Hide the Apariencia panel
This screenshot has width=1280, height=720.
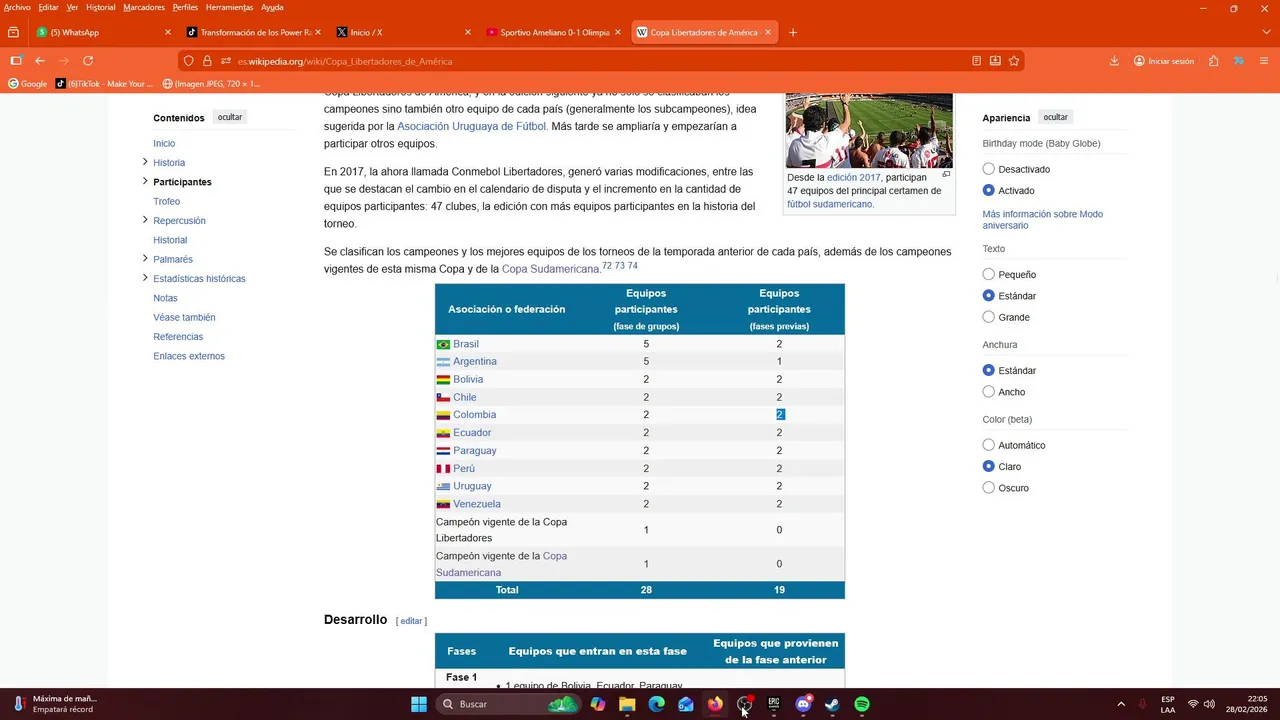point(1056,117)
